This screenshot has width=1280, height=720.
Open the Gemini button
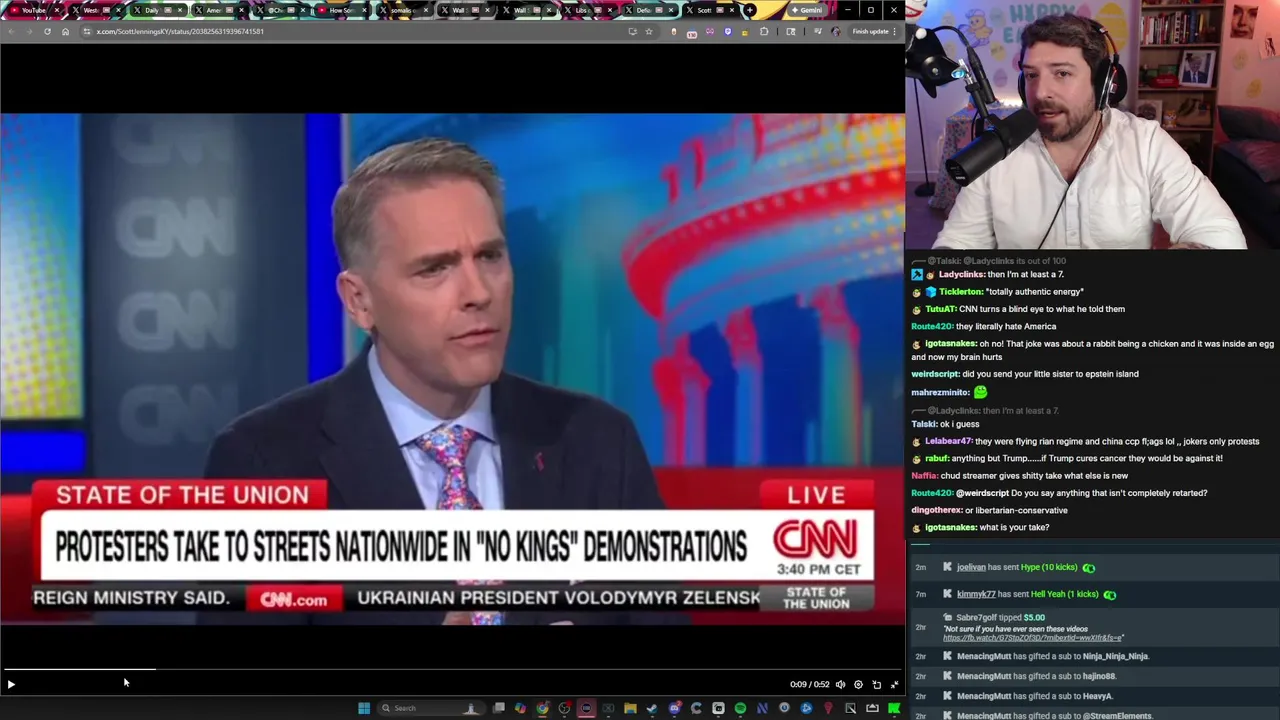(806, 10)
